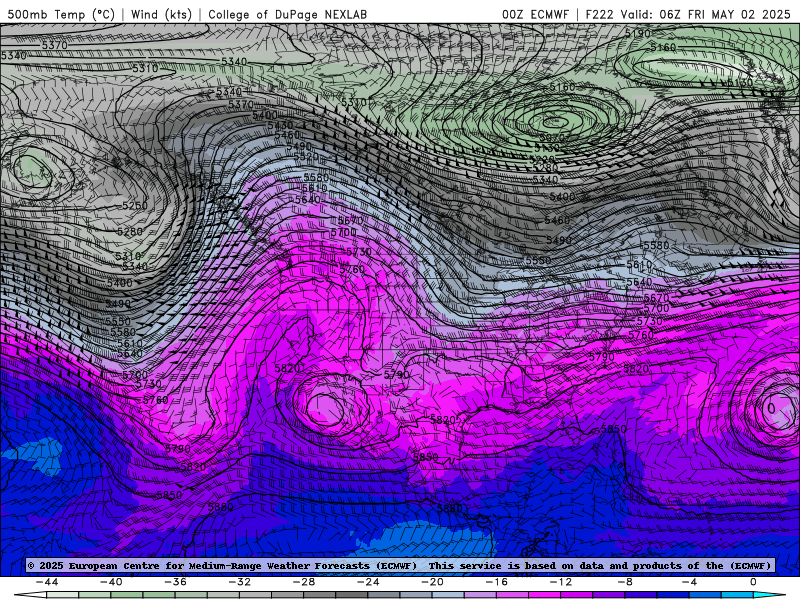Image resolution: width=800 pixels, height=600 pixels.
Task: Click the "5070" contour label inside the low
Action: tap(552, 138)
